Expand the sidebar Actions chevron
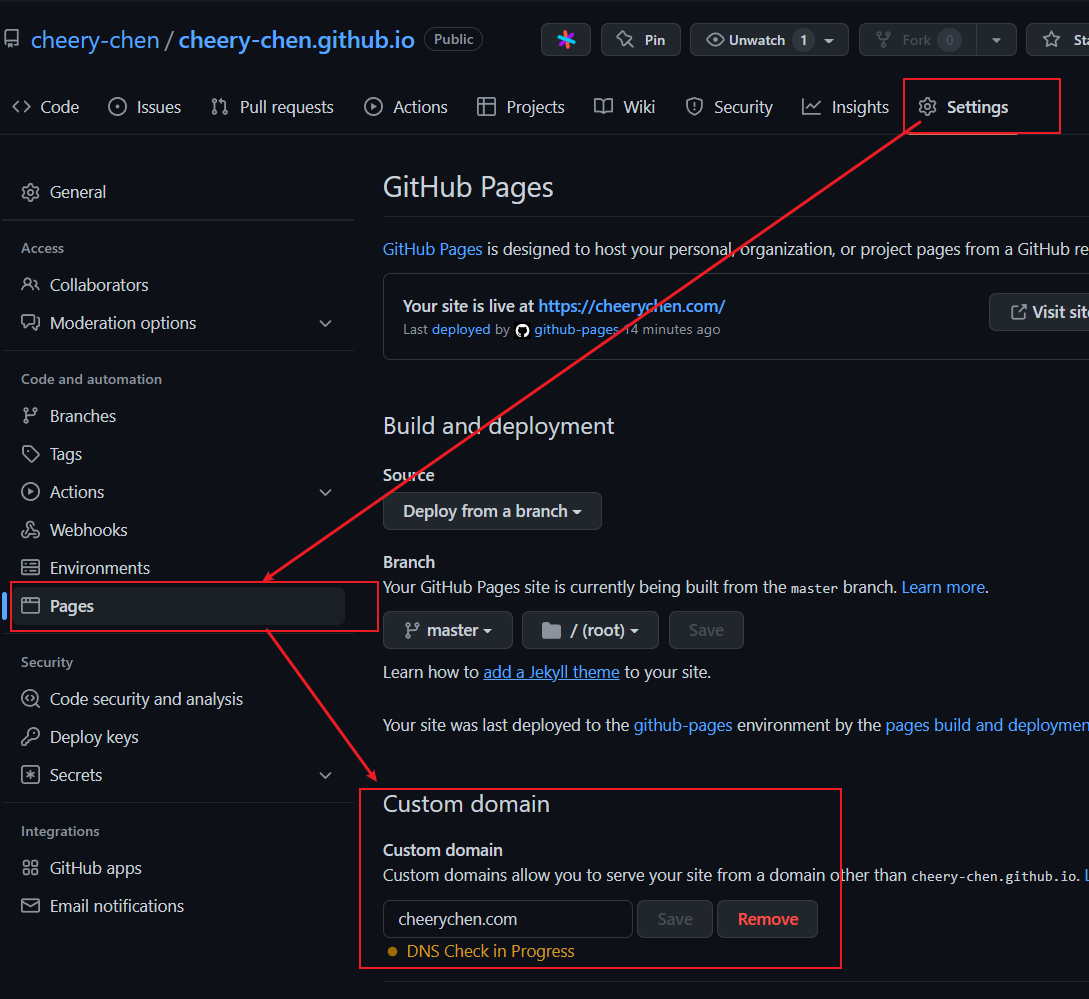This screenshot has width=1089, height=999. click(325, 492)
